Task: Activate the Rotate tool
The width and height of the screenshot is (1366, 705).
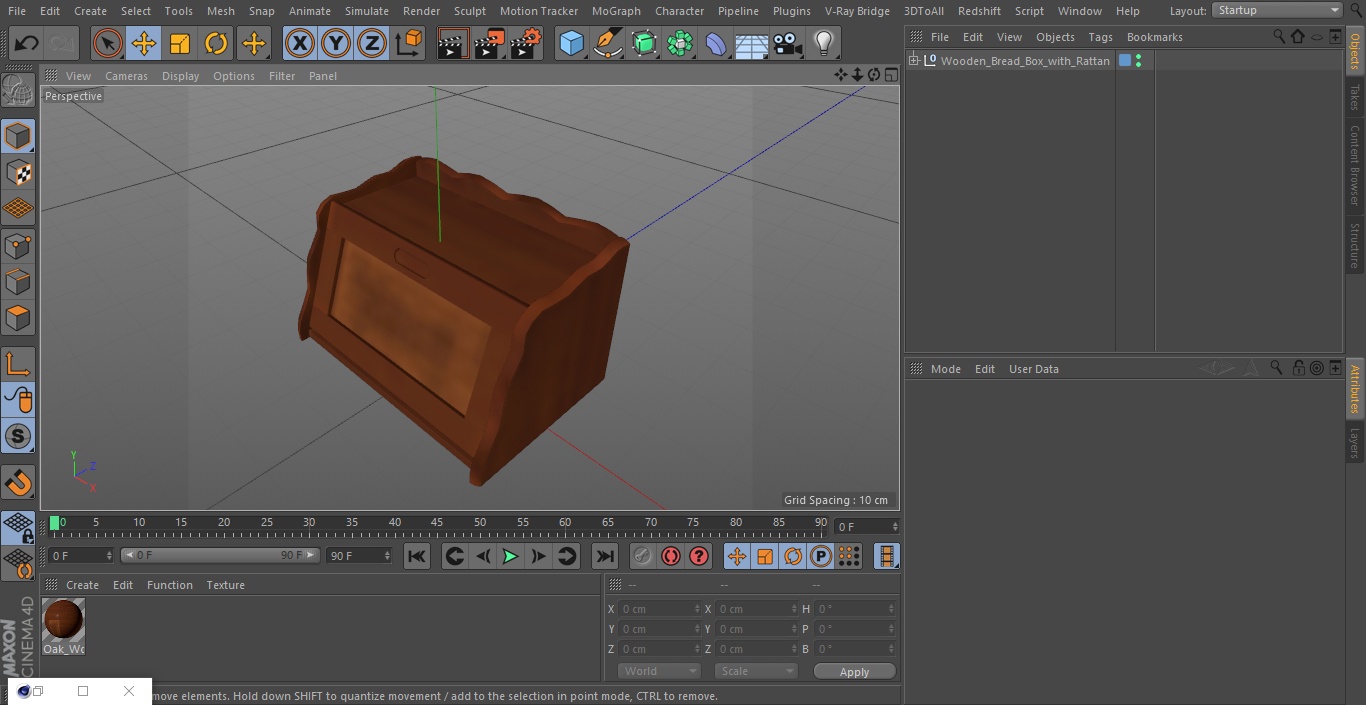Action: click(x=216, y=44)
